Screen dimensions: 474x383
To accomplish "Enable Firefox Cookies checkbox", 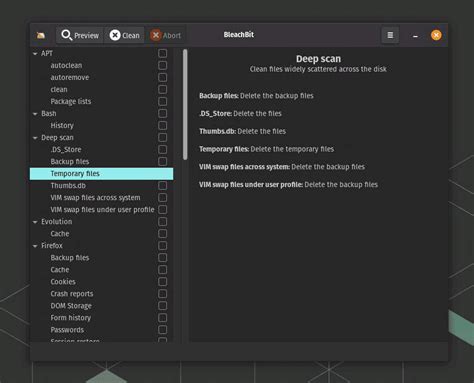I will [162, 281].
